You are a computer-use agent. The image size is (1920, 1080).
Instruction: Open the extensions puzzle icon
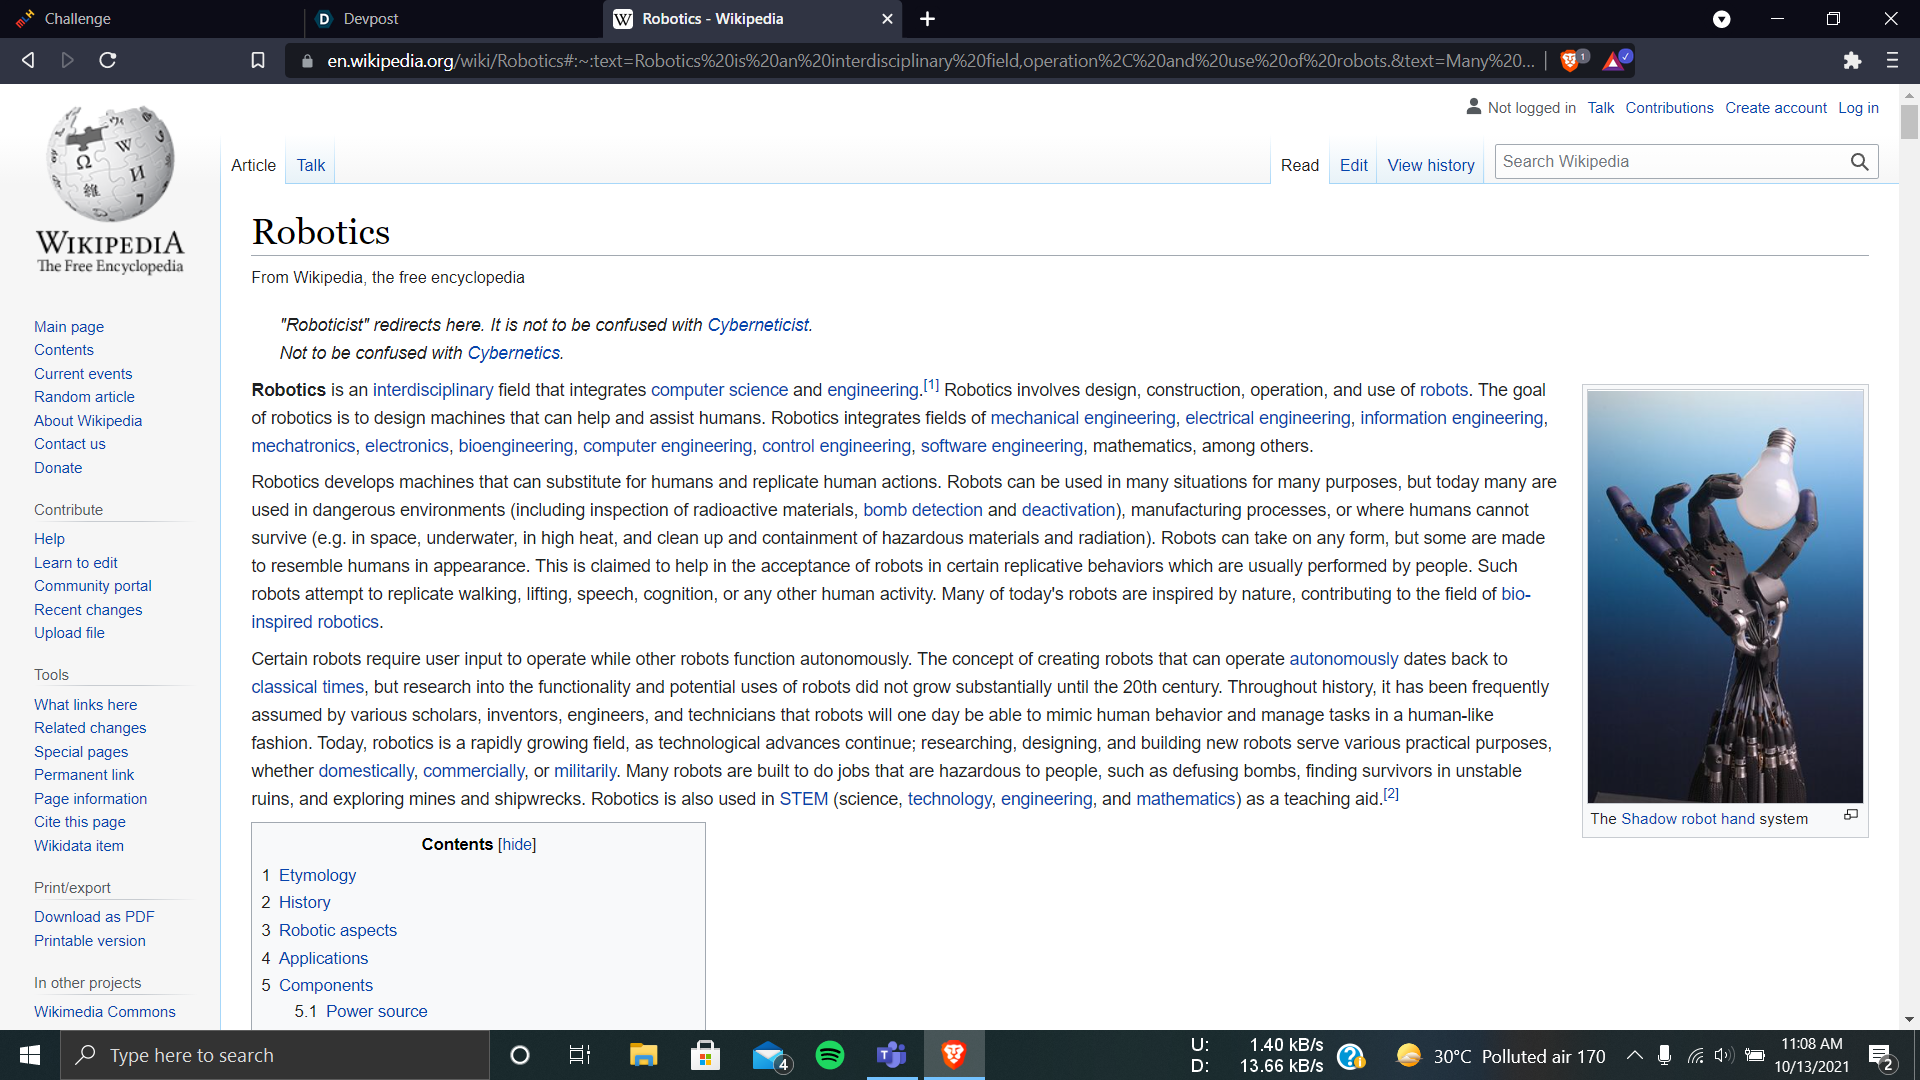pos(1852,60)
